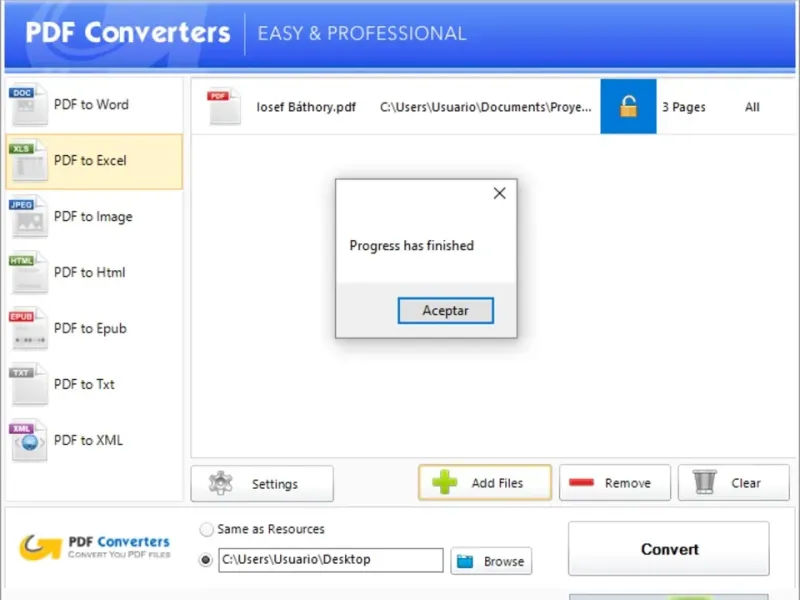Image resolution: width=800 pixels, height=600 pixels.
Task: Pick the PDF to Txt label
Action: pyautogui.click(x=84, y=384)
